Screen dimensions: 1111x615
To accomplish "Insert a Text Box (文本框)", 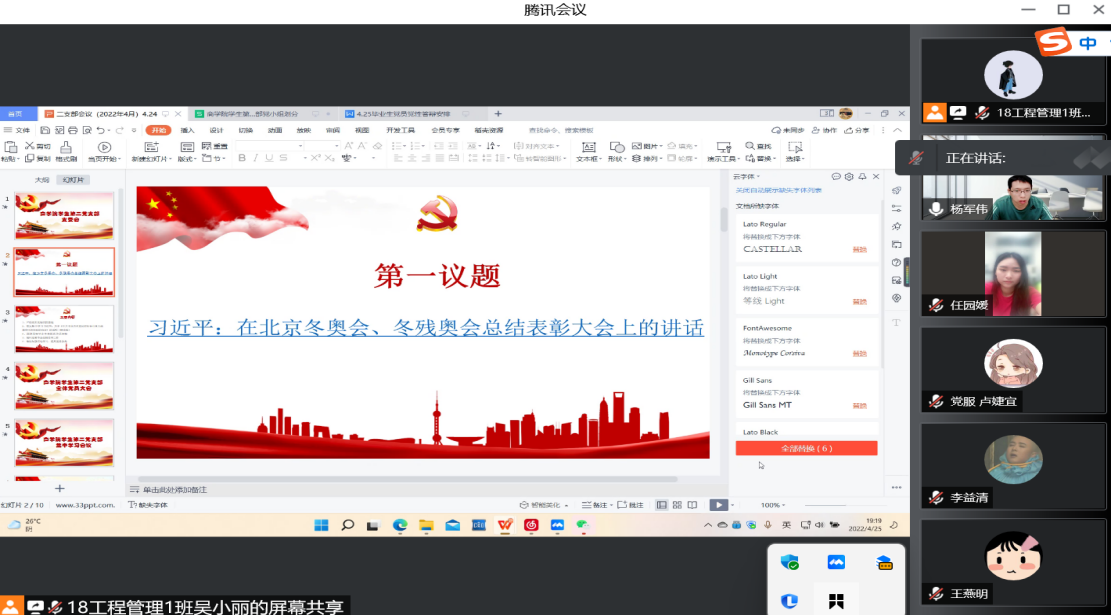I will (x=588, y=147).
